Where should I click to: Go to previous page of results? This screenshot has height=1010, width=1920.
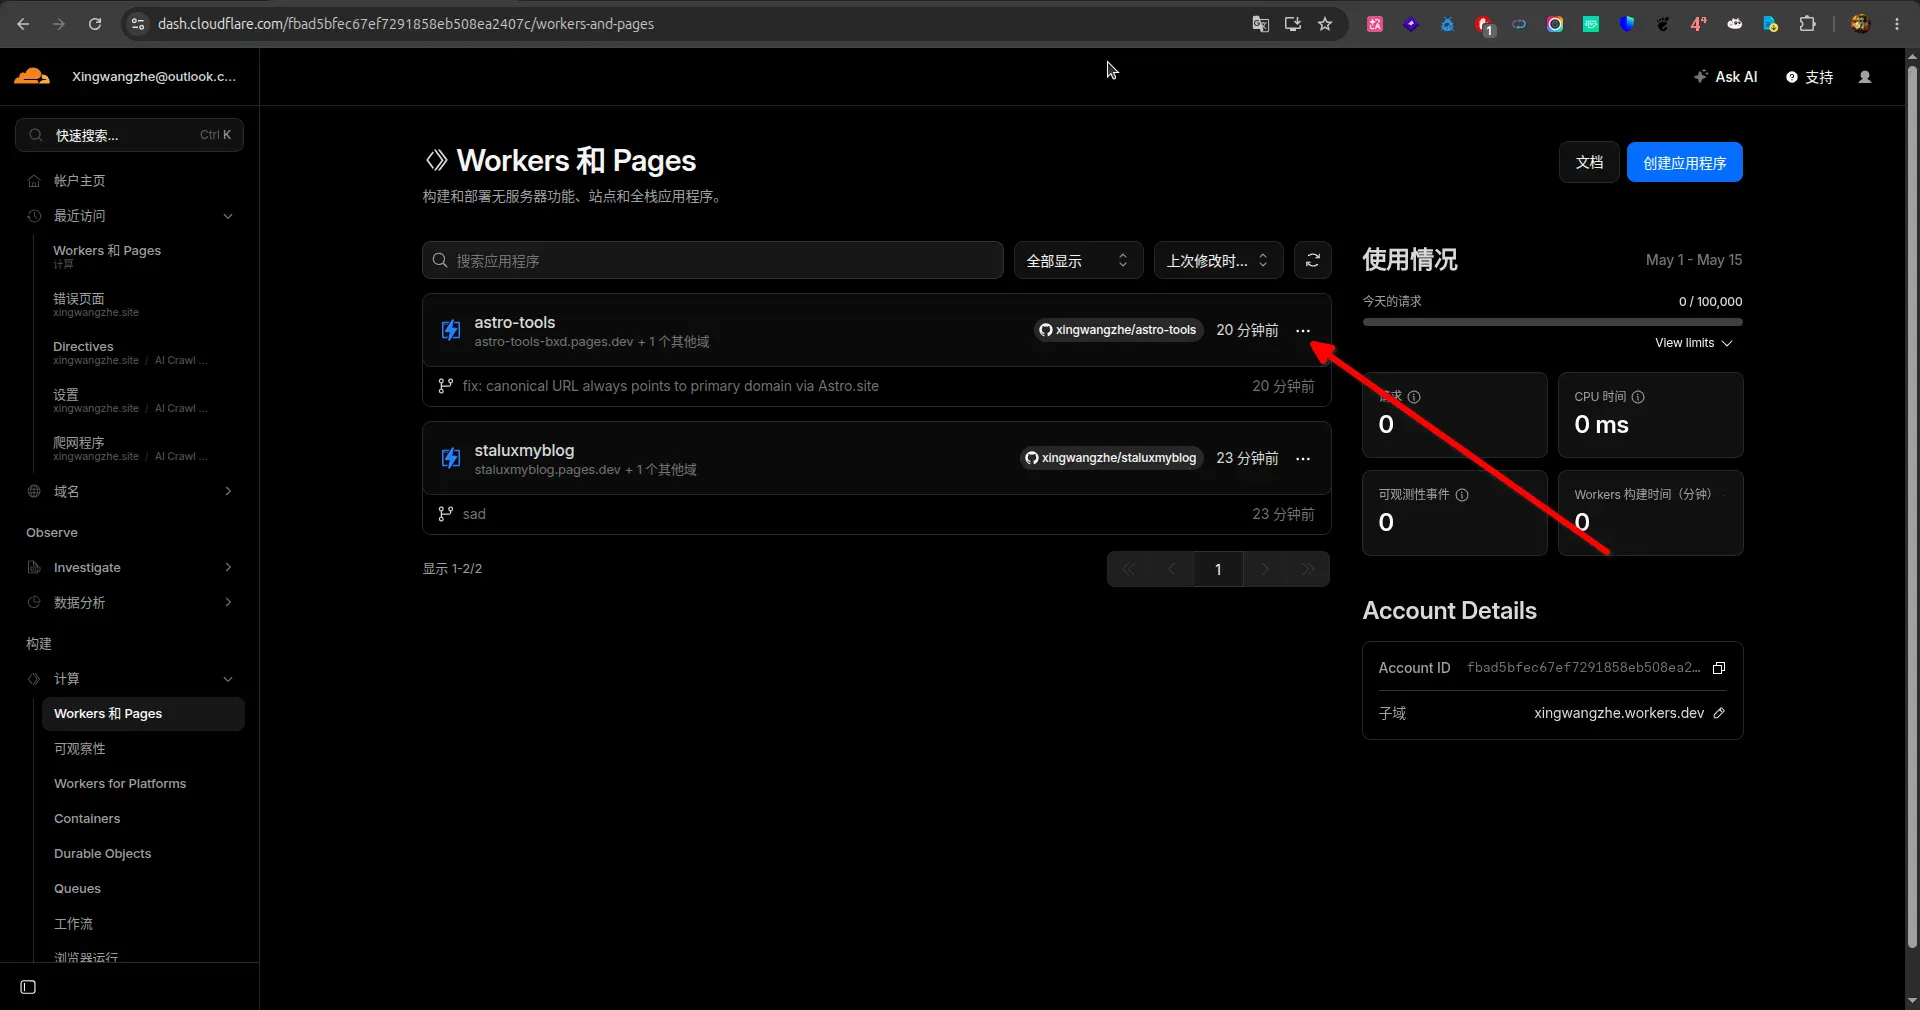pyautogui.click(x=1172, y=569)
